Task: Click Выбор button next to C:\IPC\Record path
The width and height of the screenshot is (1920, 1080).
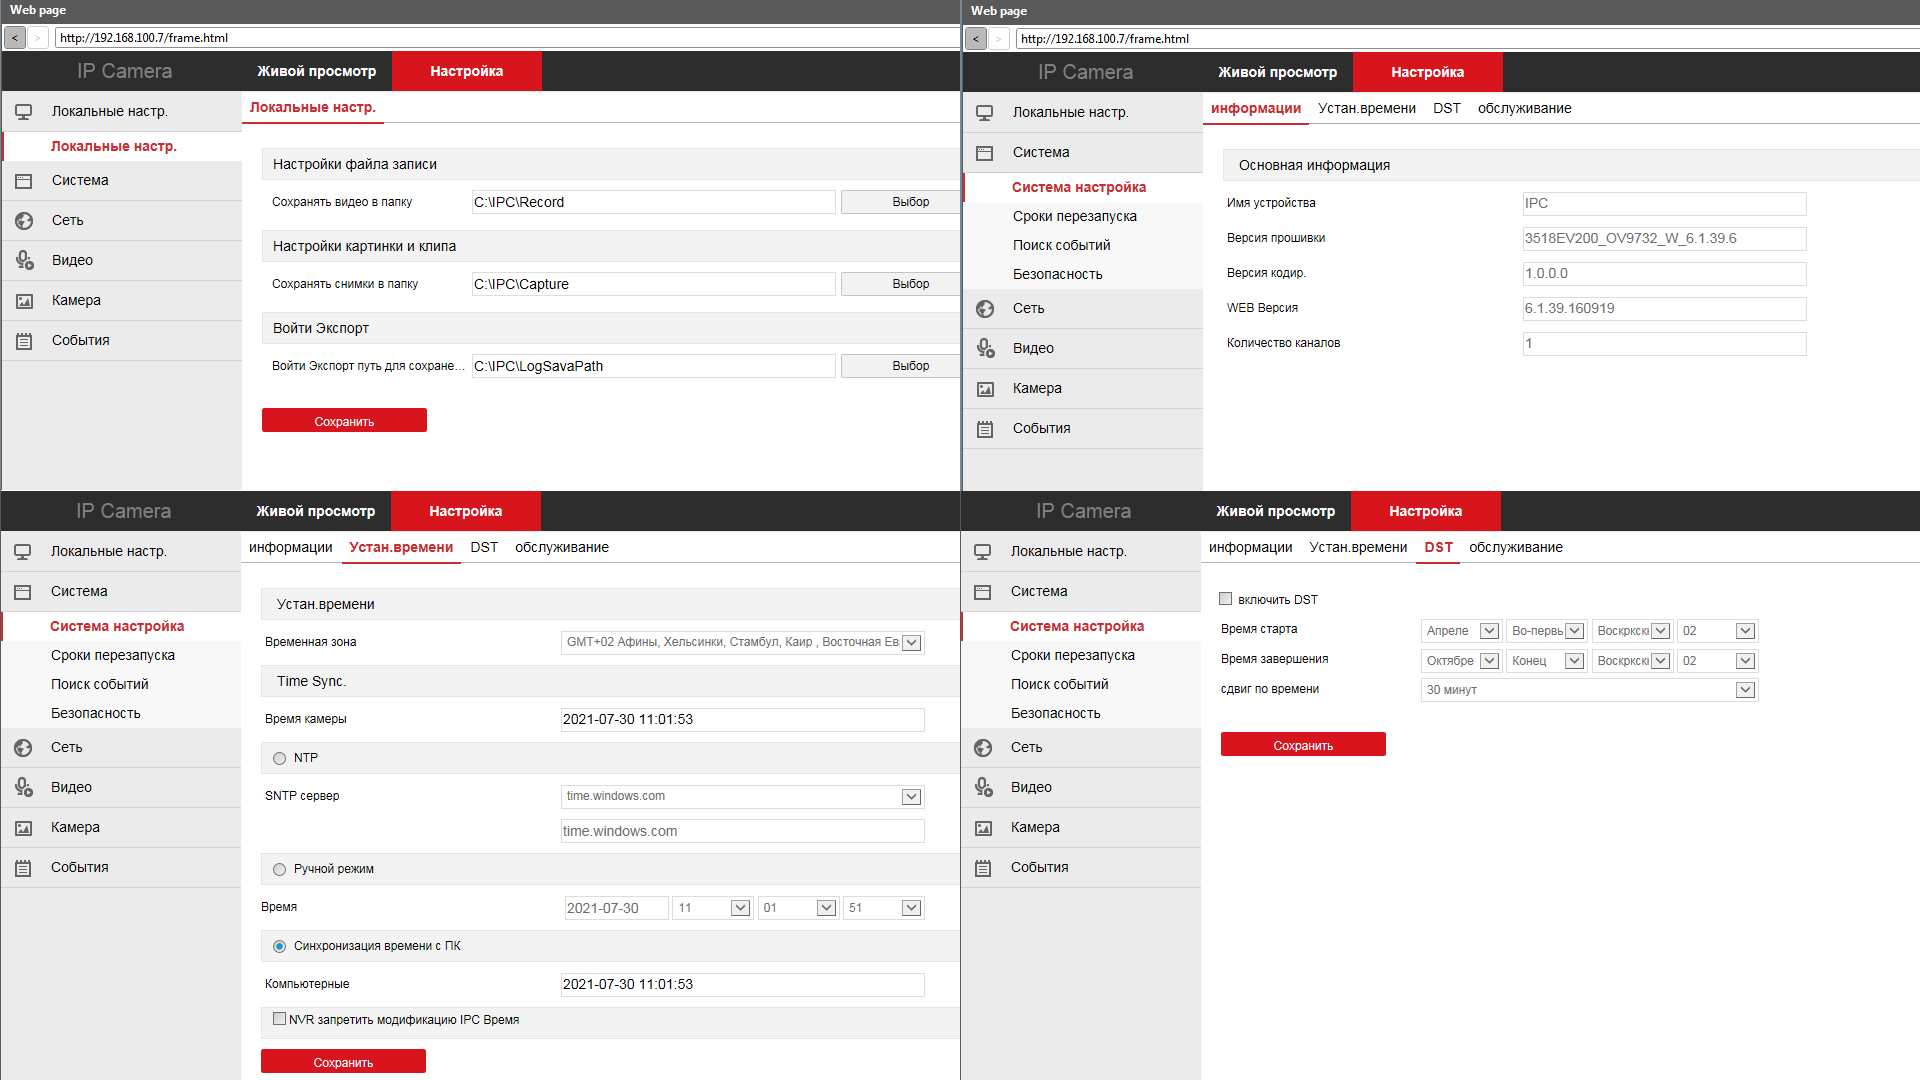Action: click(910, 202)
